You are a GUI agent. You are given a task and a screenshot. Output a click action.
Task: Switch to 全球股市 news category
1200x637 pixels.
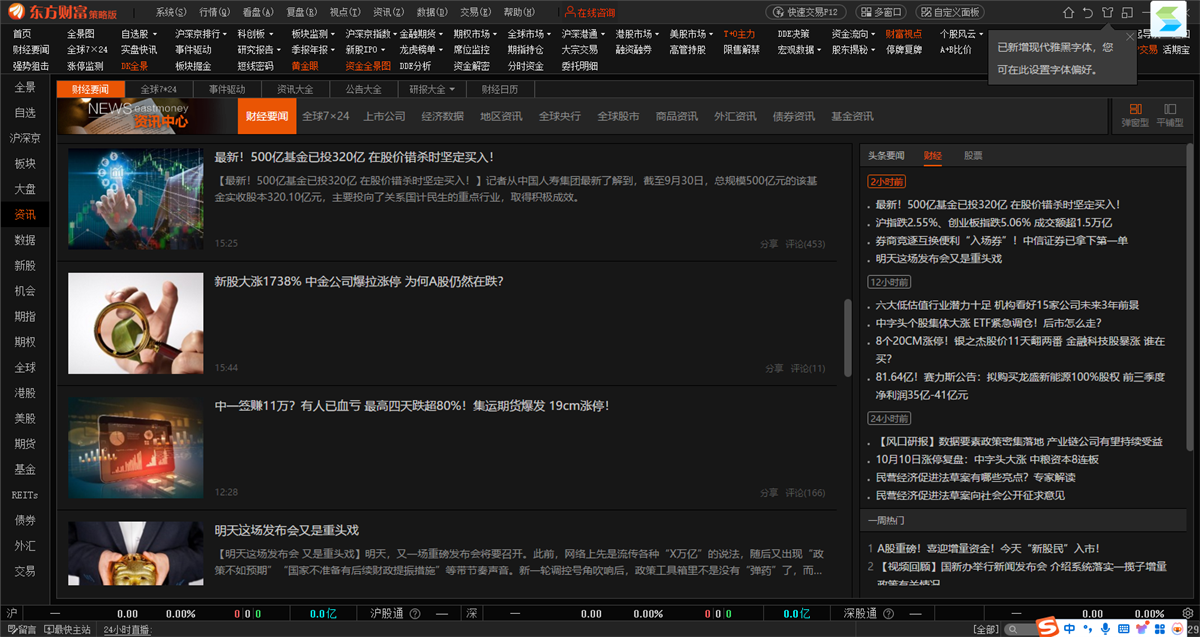(x=618, y=116)
